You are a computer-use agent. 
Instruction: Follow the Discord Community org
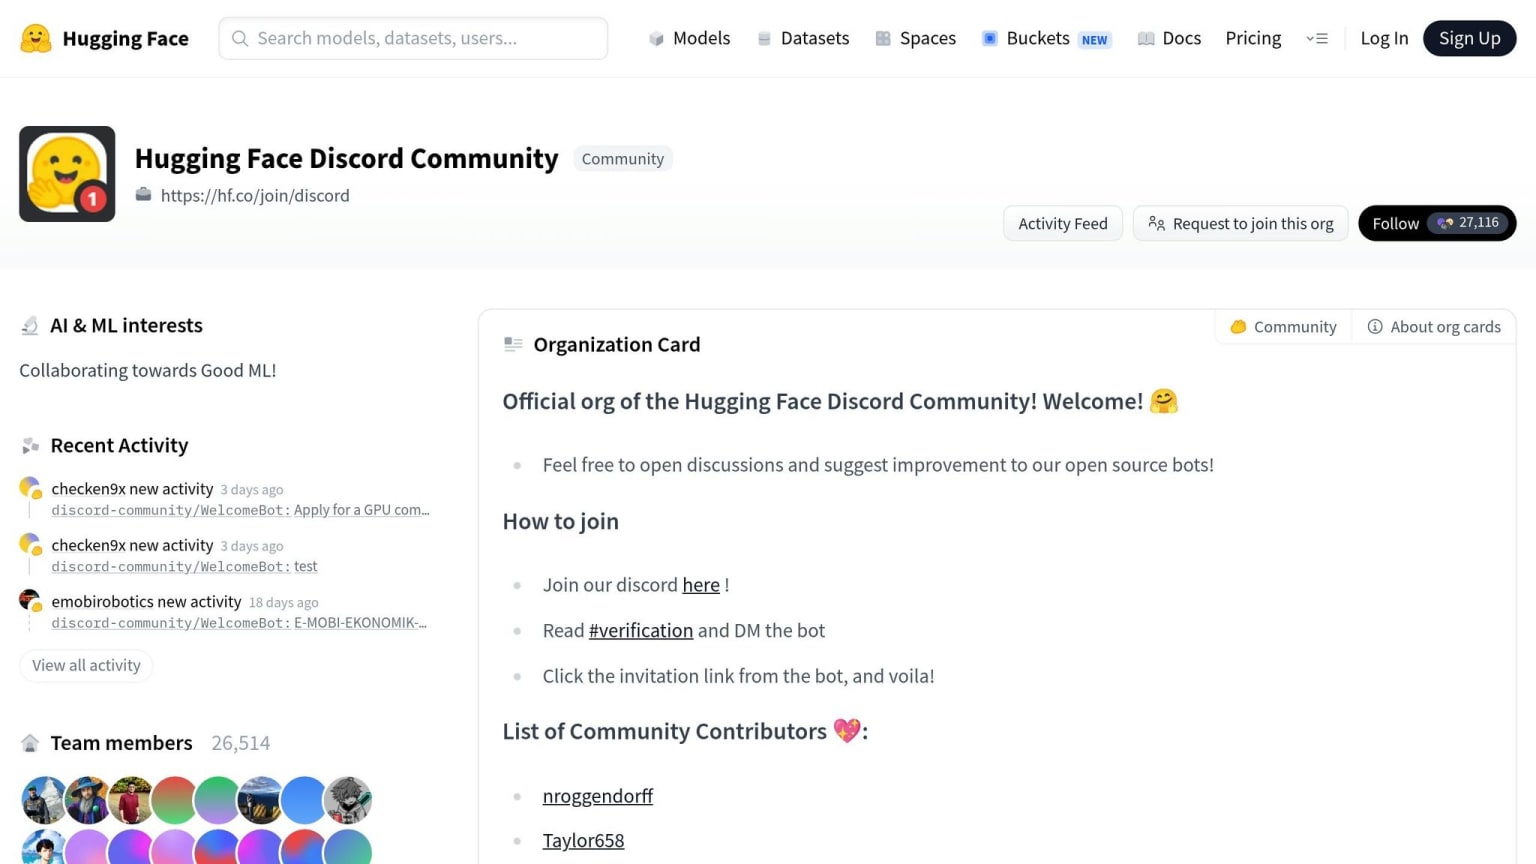tap(1437, 223)
